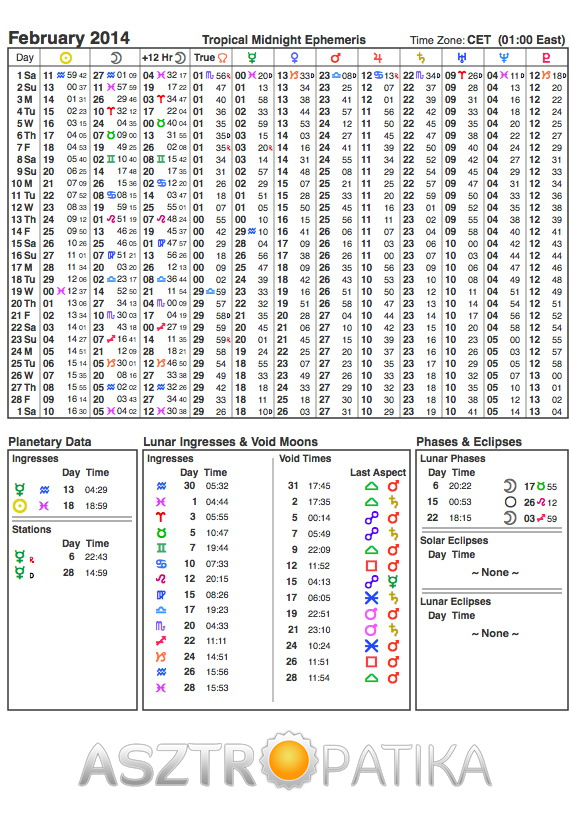Click last quarter Moon icon on day 22

tap(510, 518)
